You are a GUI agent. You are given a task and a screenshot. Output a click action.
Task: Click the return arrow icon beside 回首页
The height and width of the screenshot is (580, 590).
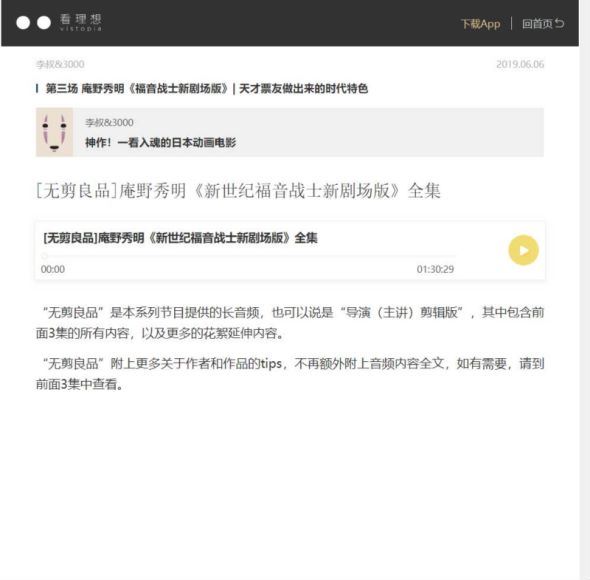click(560, 23)
